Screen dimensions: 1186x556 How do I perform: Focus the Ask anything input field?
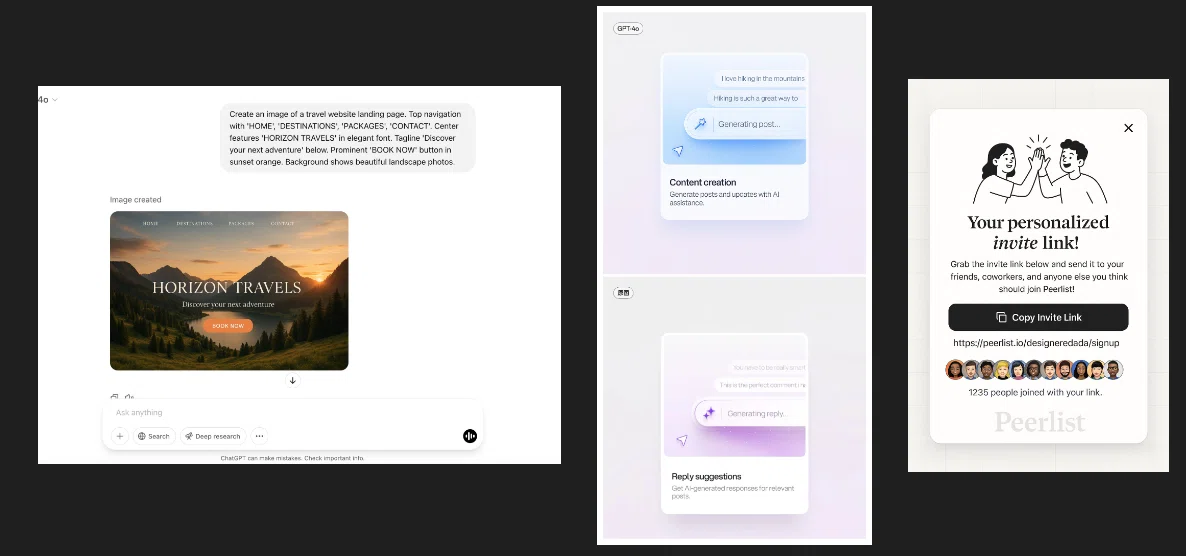click(x=292, y=412)
